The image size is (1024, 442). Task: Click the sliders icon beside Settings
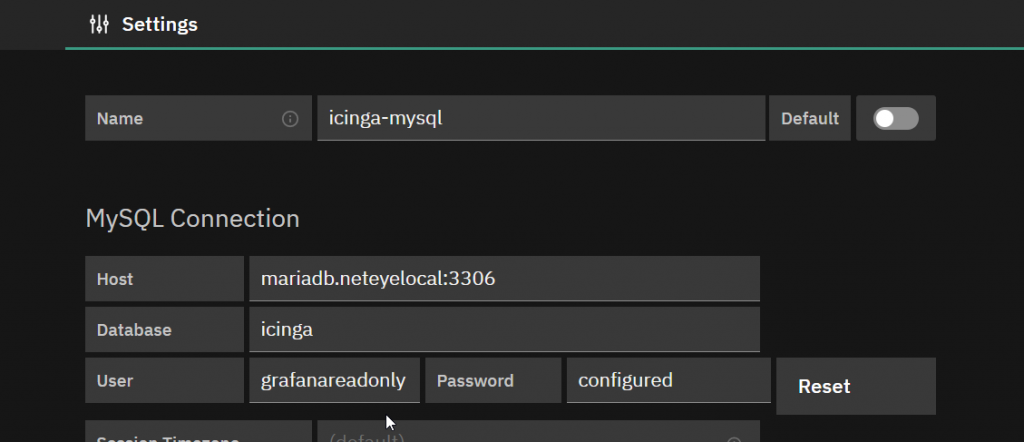99,25
